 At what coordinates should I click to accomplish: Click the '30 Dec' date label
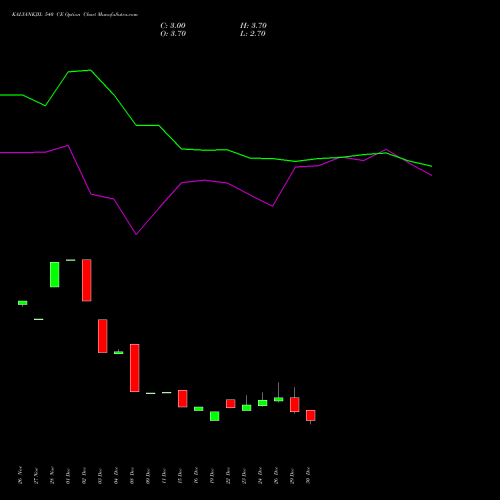coord(308,476)
